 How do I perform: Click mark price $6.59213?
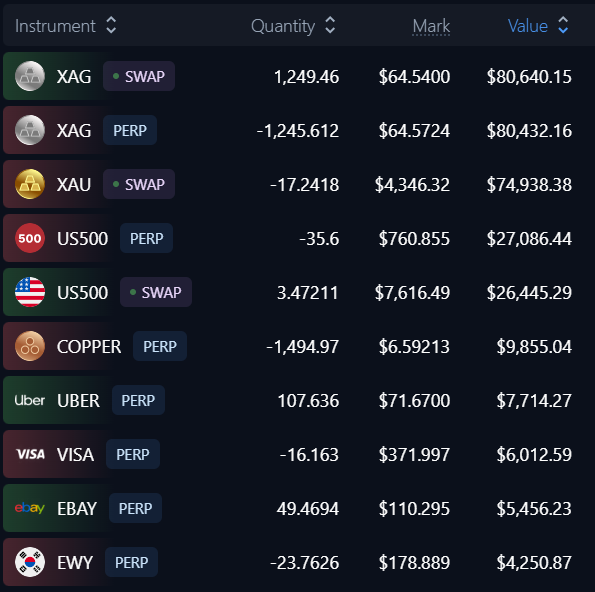(414, 347)
